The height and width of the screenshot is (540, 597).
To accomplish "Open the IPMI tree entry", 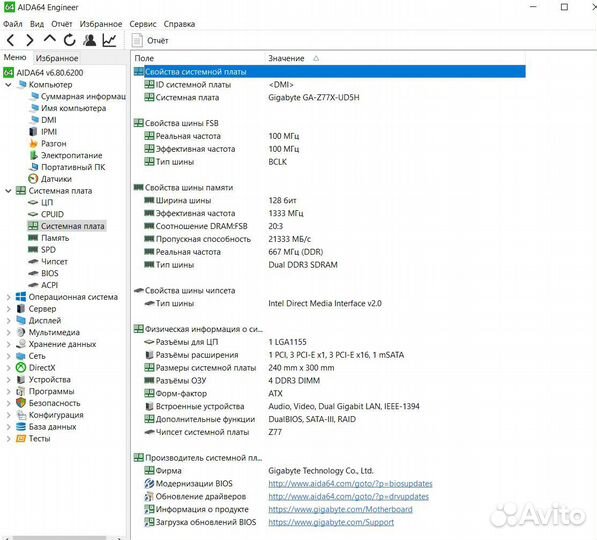I will pyautogui.click(x=43, y=132).
